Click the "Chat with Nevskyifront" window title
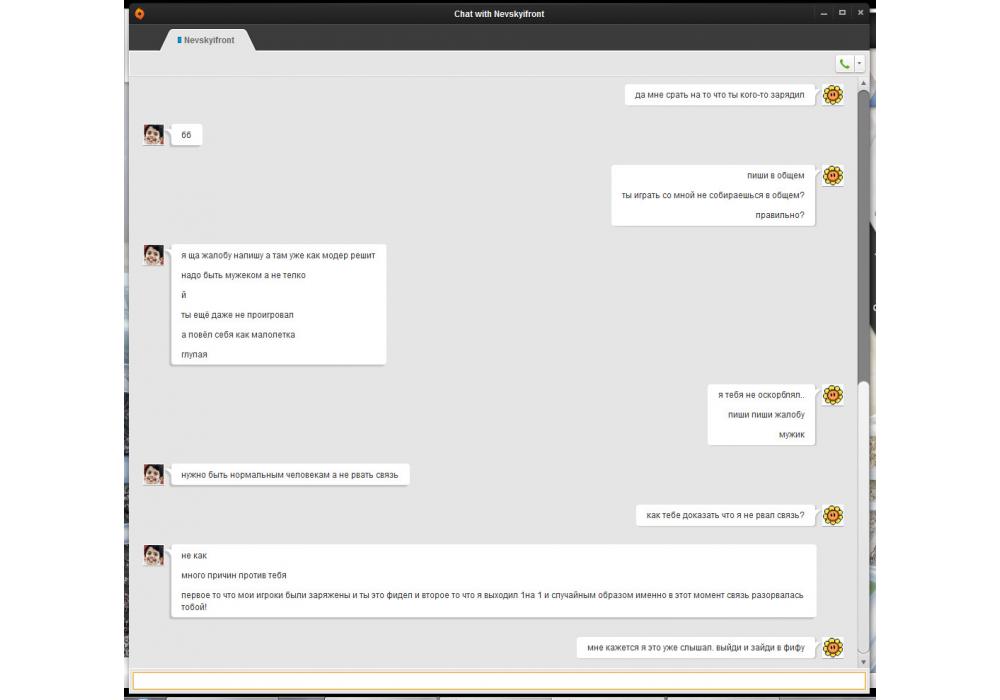Viewport: 1000px width, 700px height. 499,13
